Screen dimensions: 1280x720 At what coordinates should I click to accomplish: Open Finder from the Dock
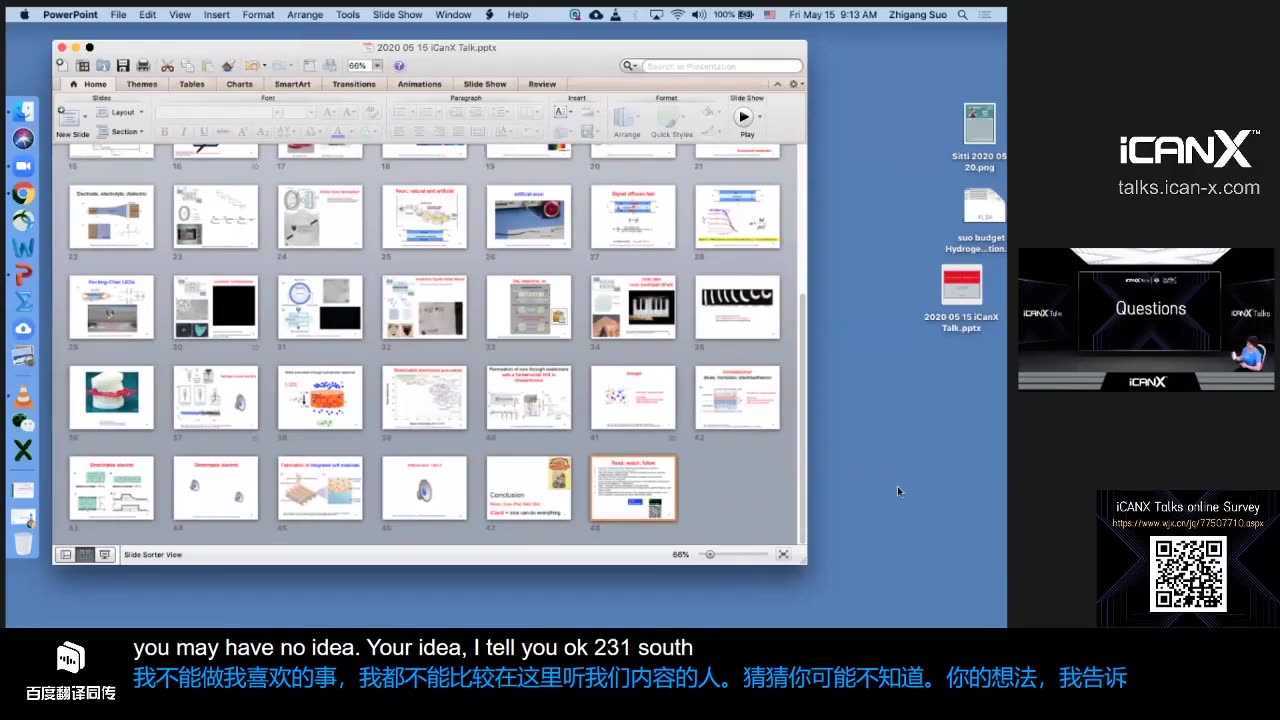coord(23,112)
